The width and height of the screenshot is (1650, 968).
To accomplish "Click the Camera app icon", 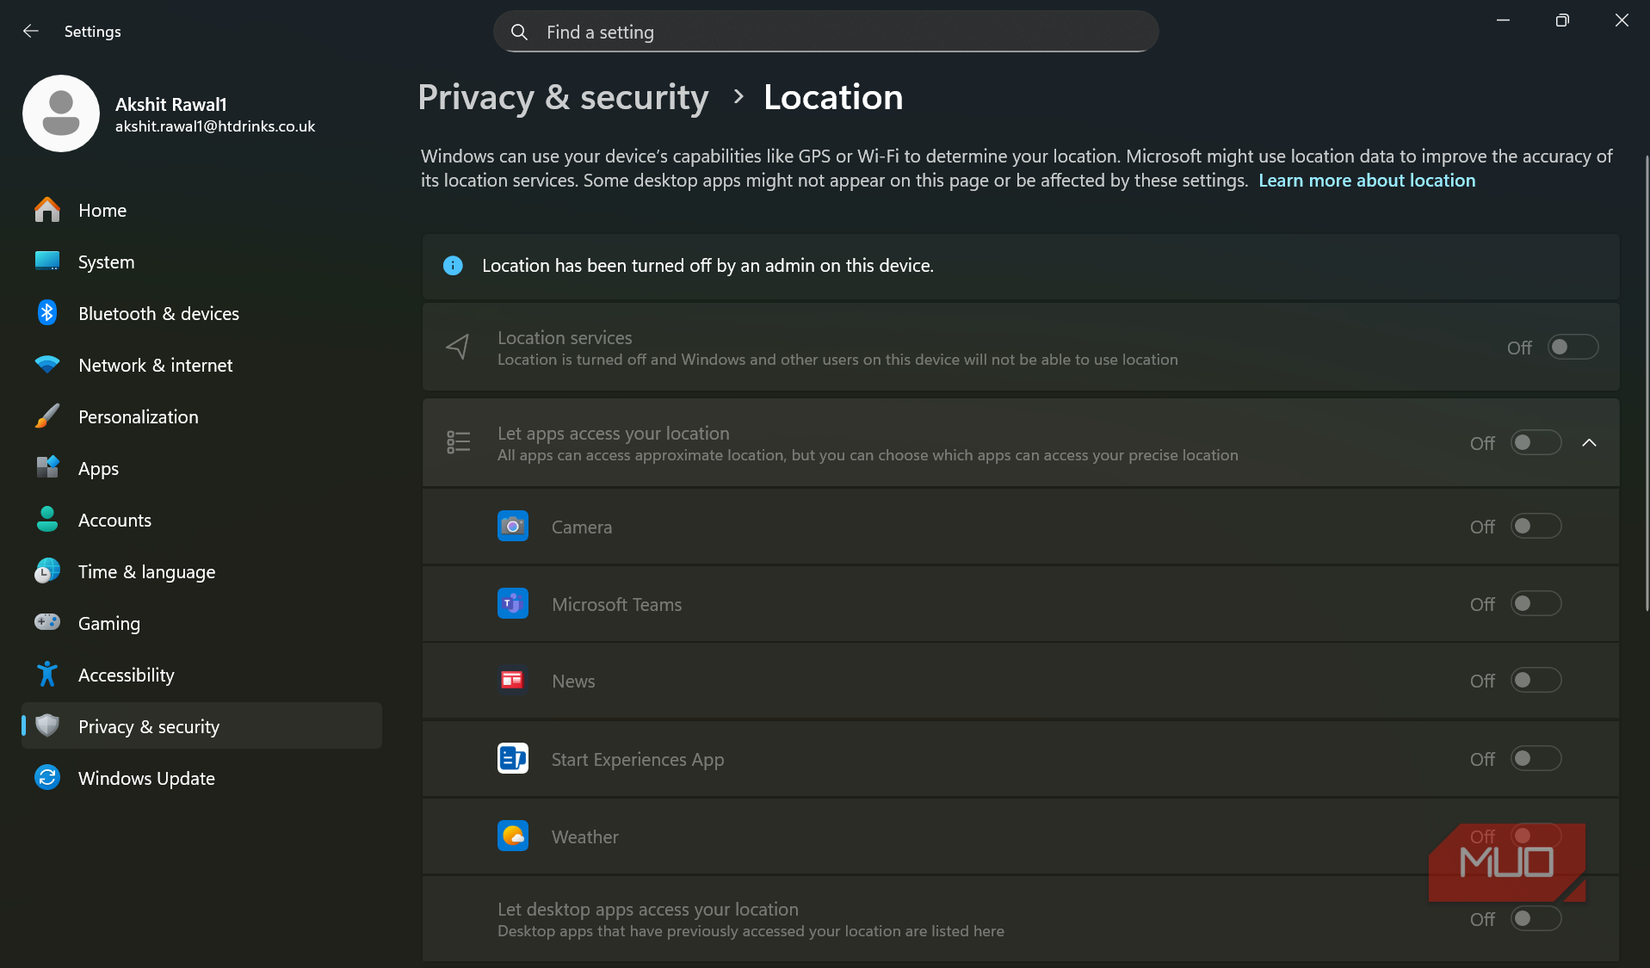I will click(x=513, y=526).
